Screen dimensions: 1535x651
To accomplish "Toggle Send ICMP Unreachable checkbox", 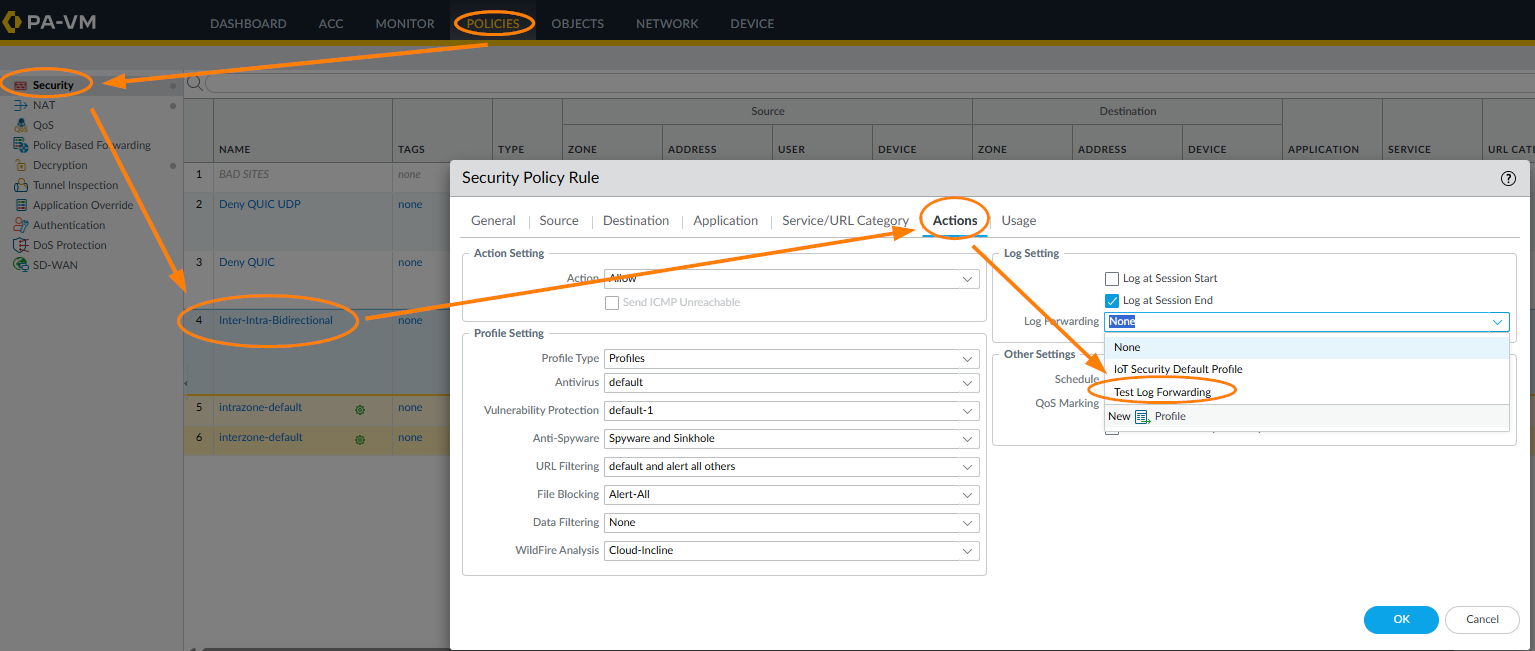I will pyautogui.click(x=612, y=302).
